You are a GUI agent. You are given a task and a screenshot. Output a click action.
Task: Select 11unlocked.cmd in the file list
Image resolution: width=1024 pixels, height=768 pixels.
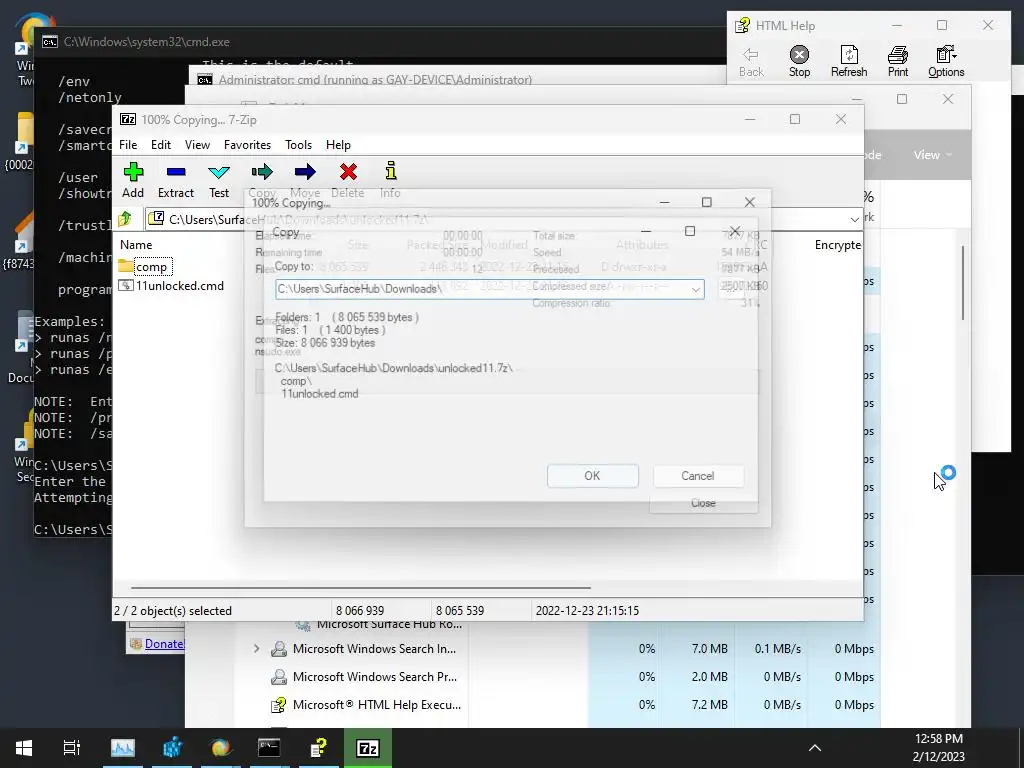(x=172, y=286)
